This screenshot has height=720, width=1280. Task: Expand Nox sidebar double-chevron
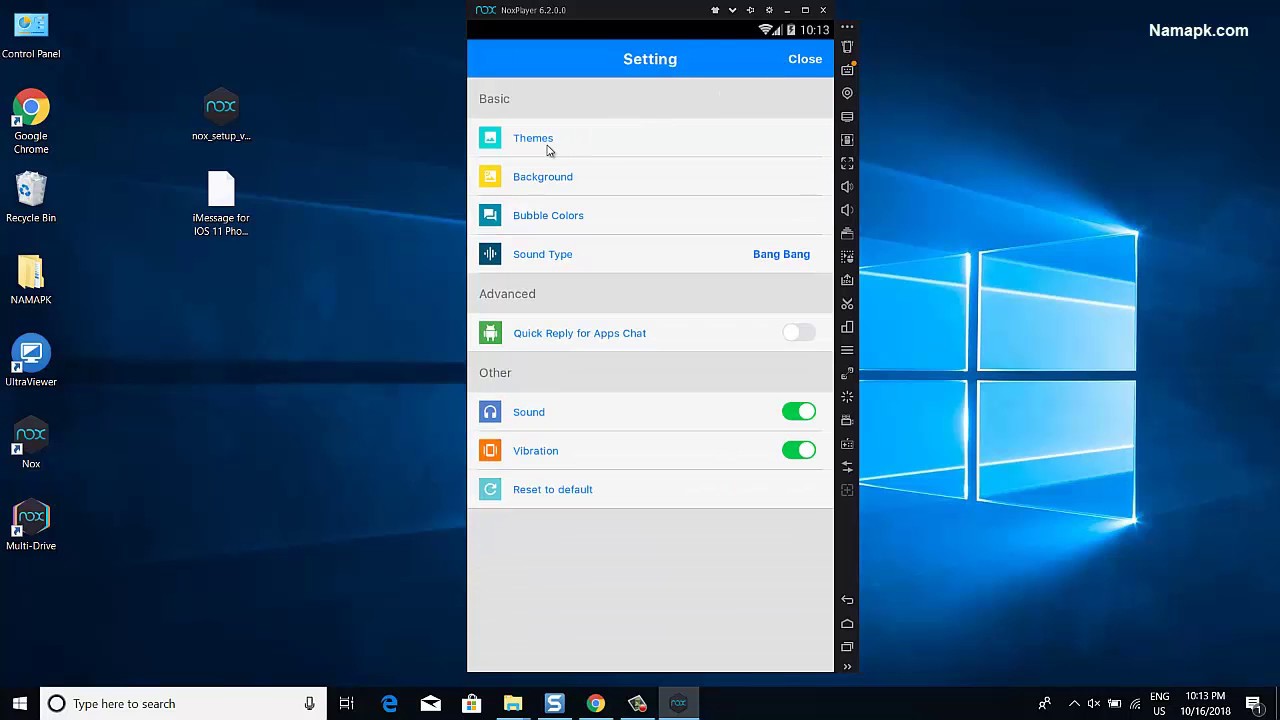847,667
